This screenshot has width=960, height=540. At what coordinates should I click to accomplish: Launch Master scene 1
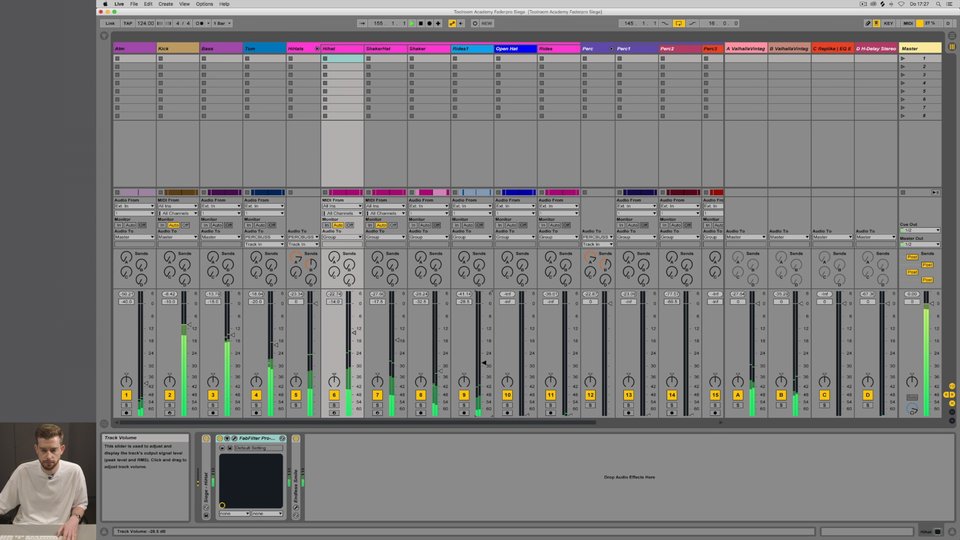(x=902, y=59)
